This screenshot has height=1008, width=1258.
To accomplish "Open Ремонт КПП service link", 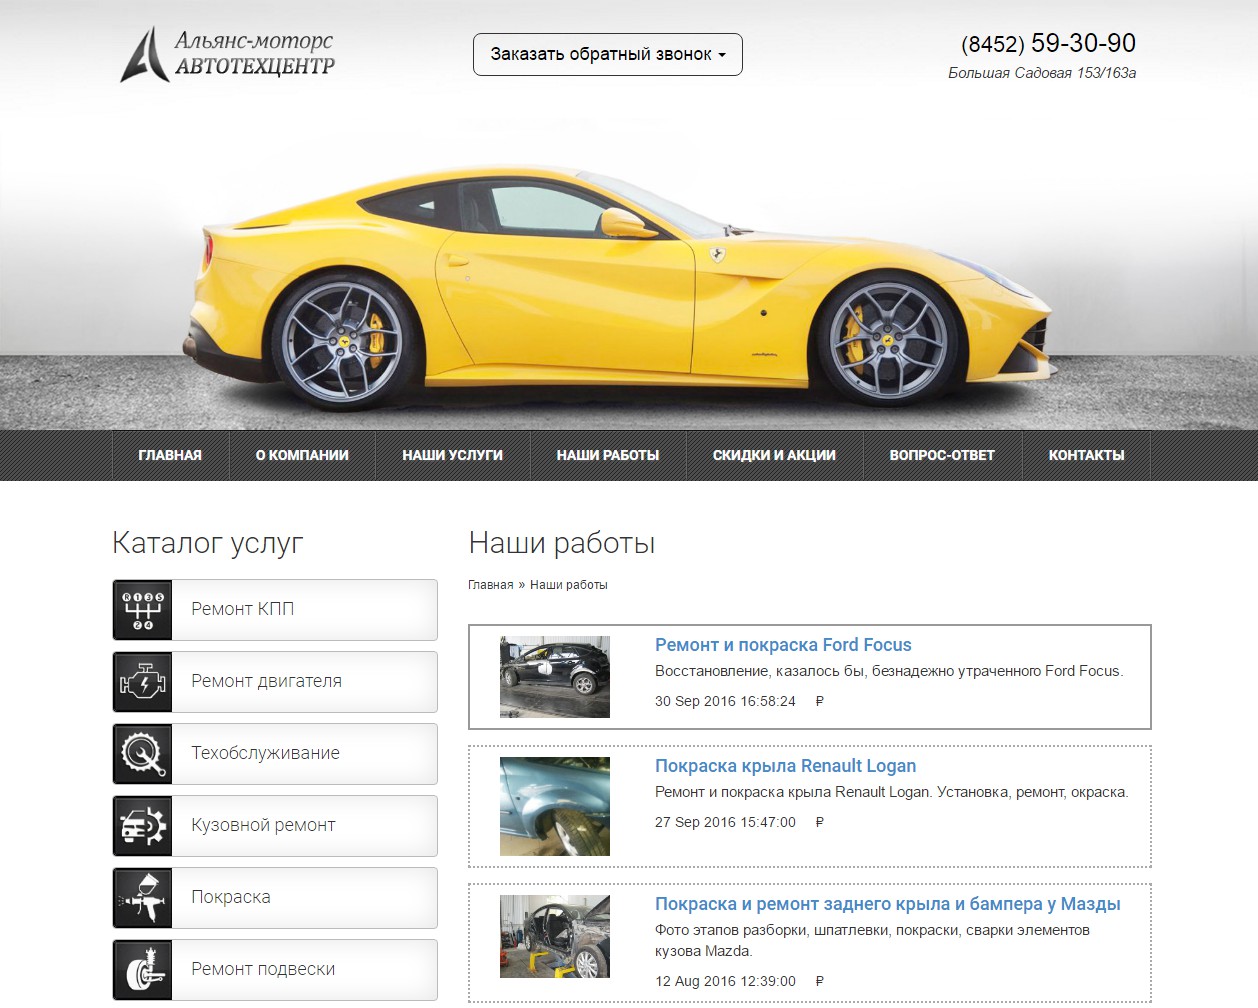I will click(x=275, y=610).
